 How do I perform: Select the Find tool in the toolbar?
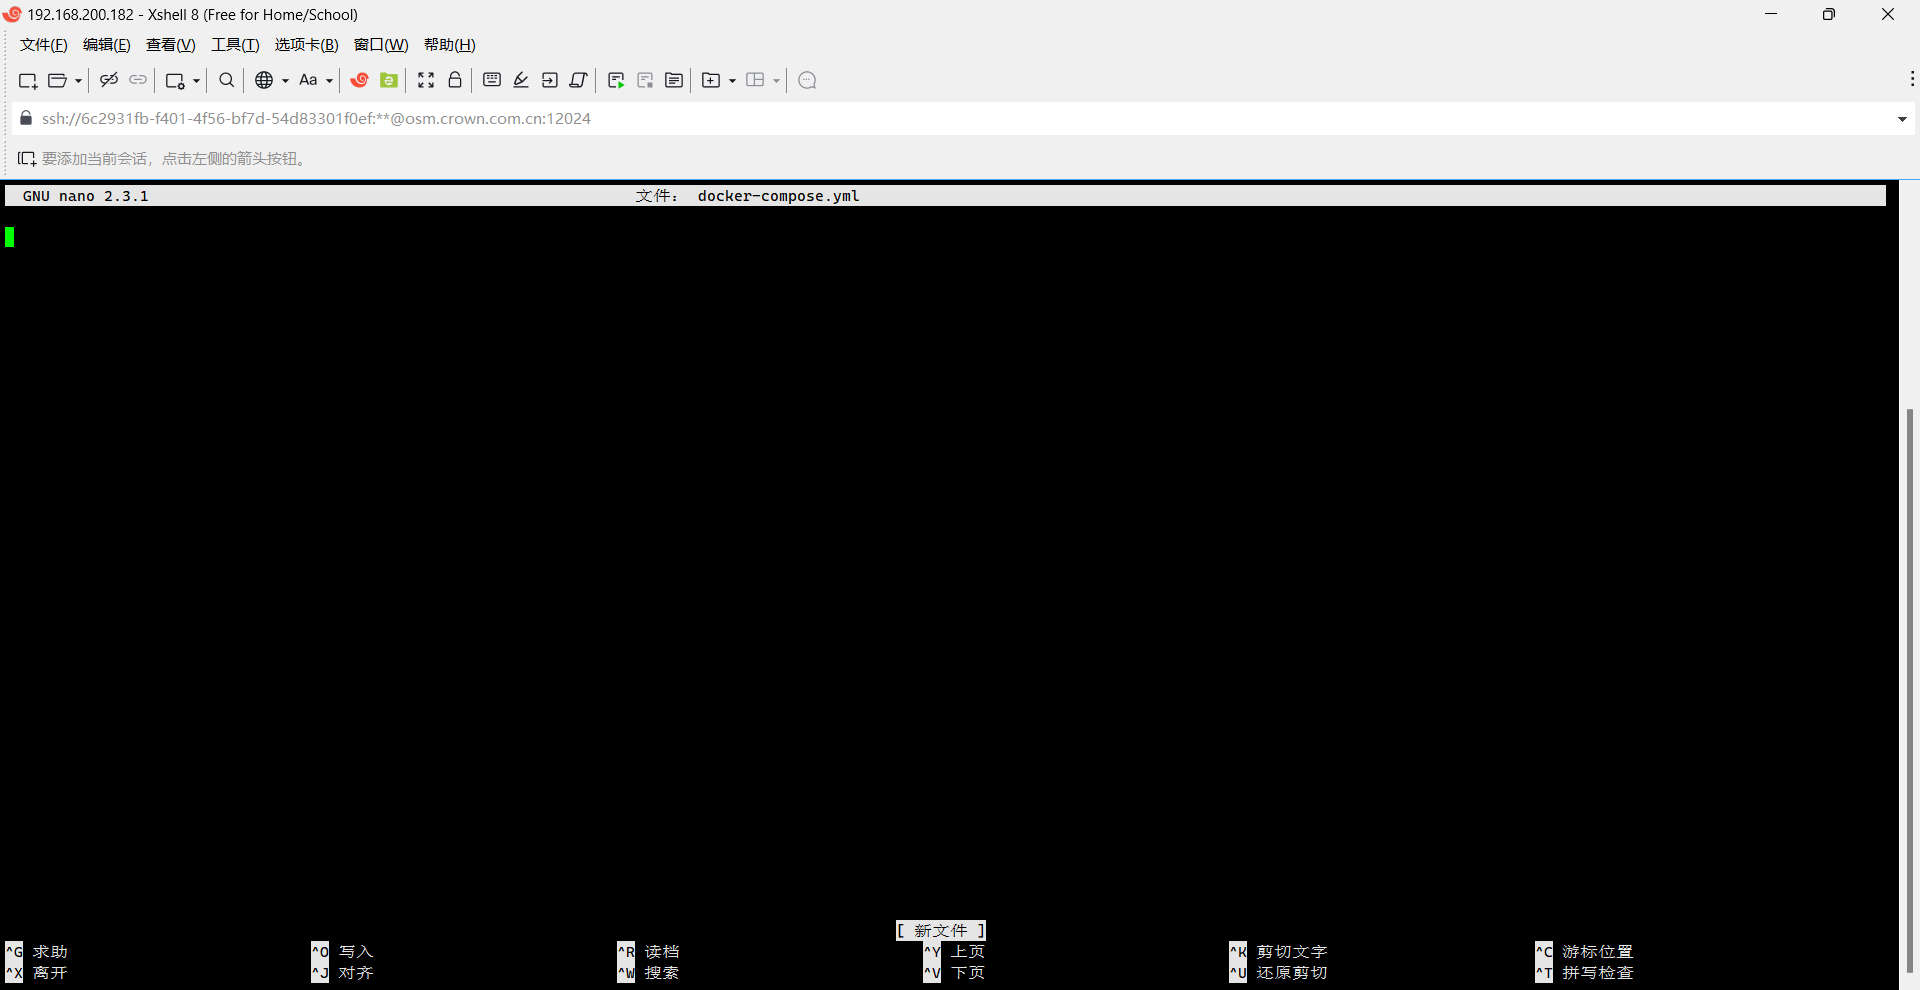tap(226, 80)
